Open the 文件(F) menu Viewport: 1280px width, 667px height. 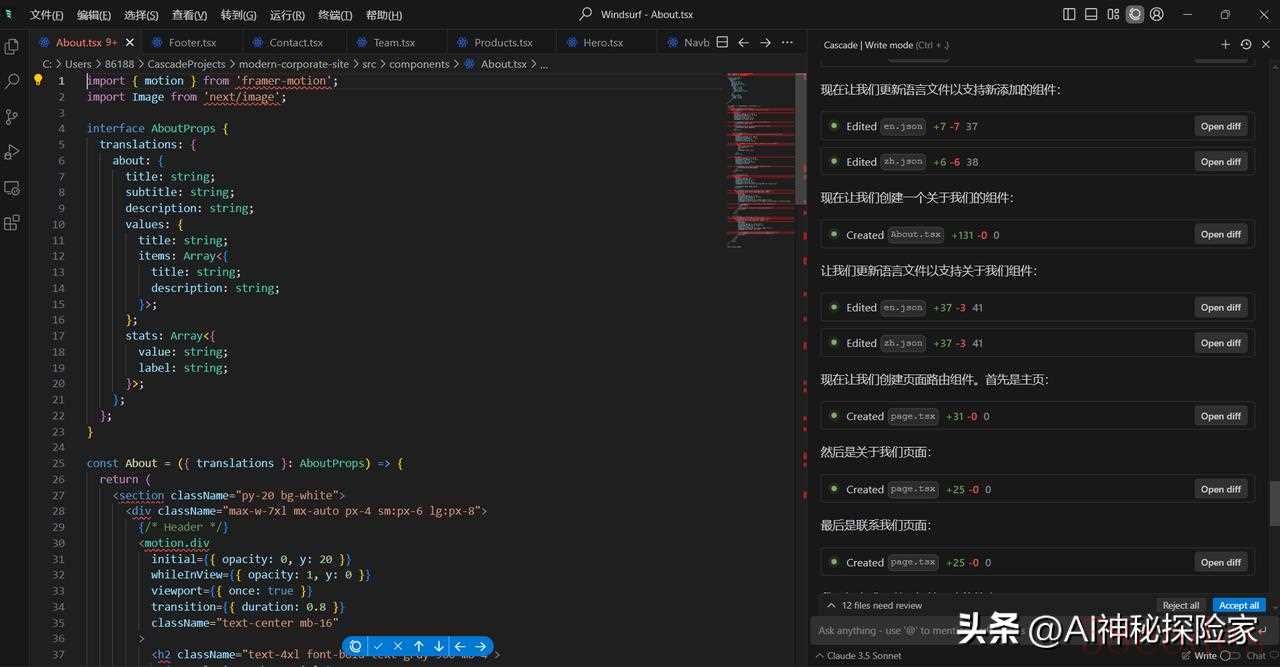[46, 15]
